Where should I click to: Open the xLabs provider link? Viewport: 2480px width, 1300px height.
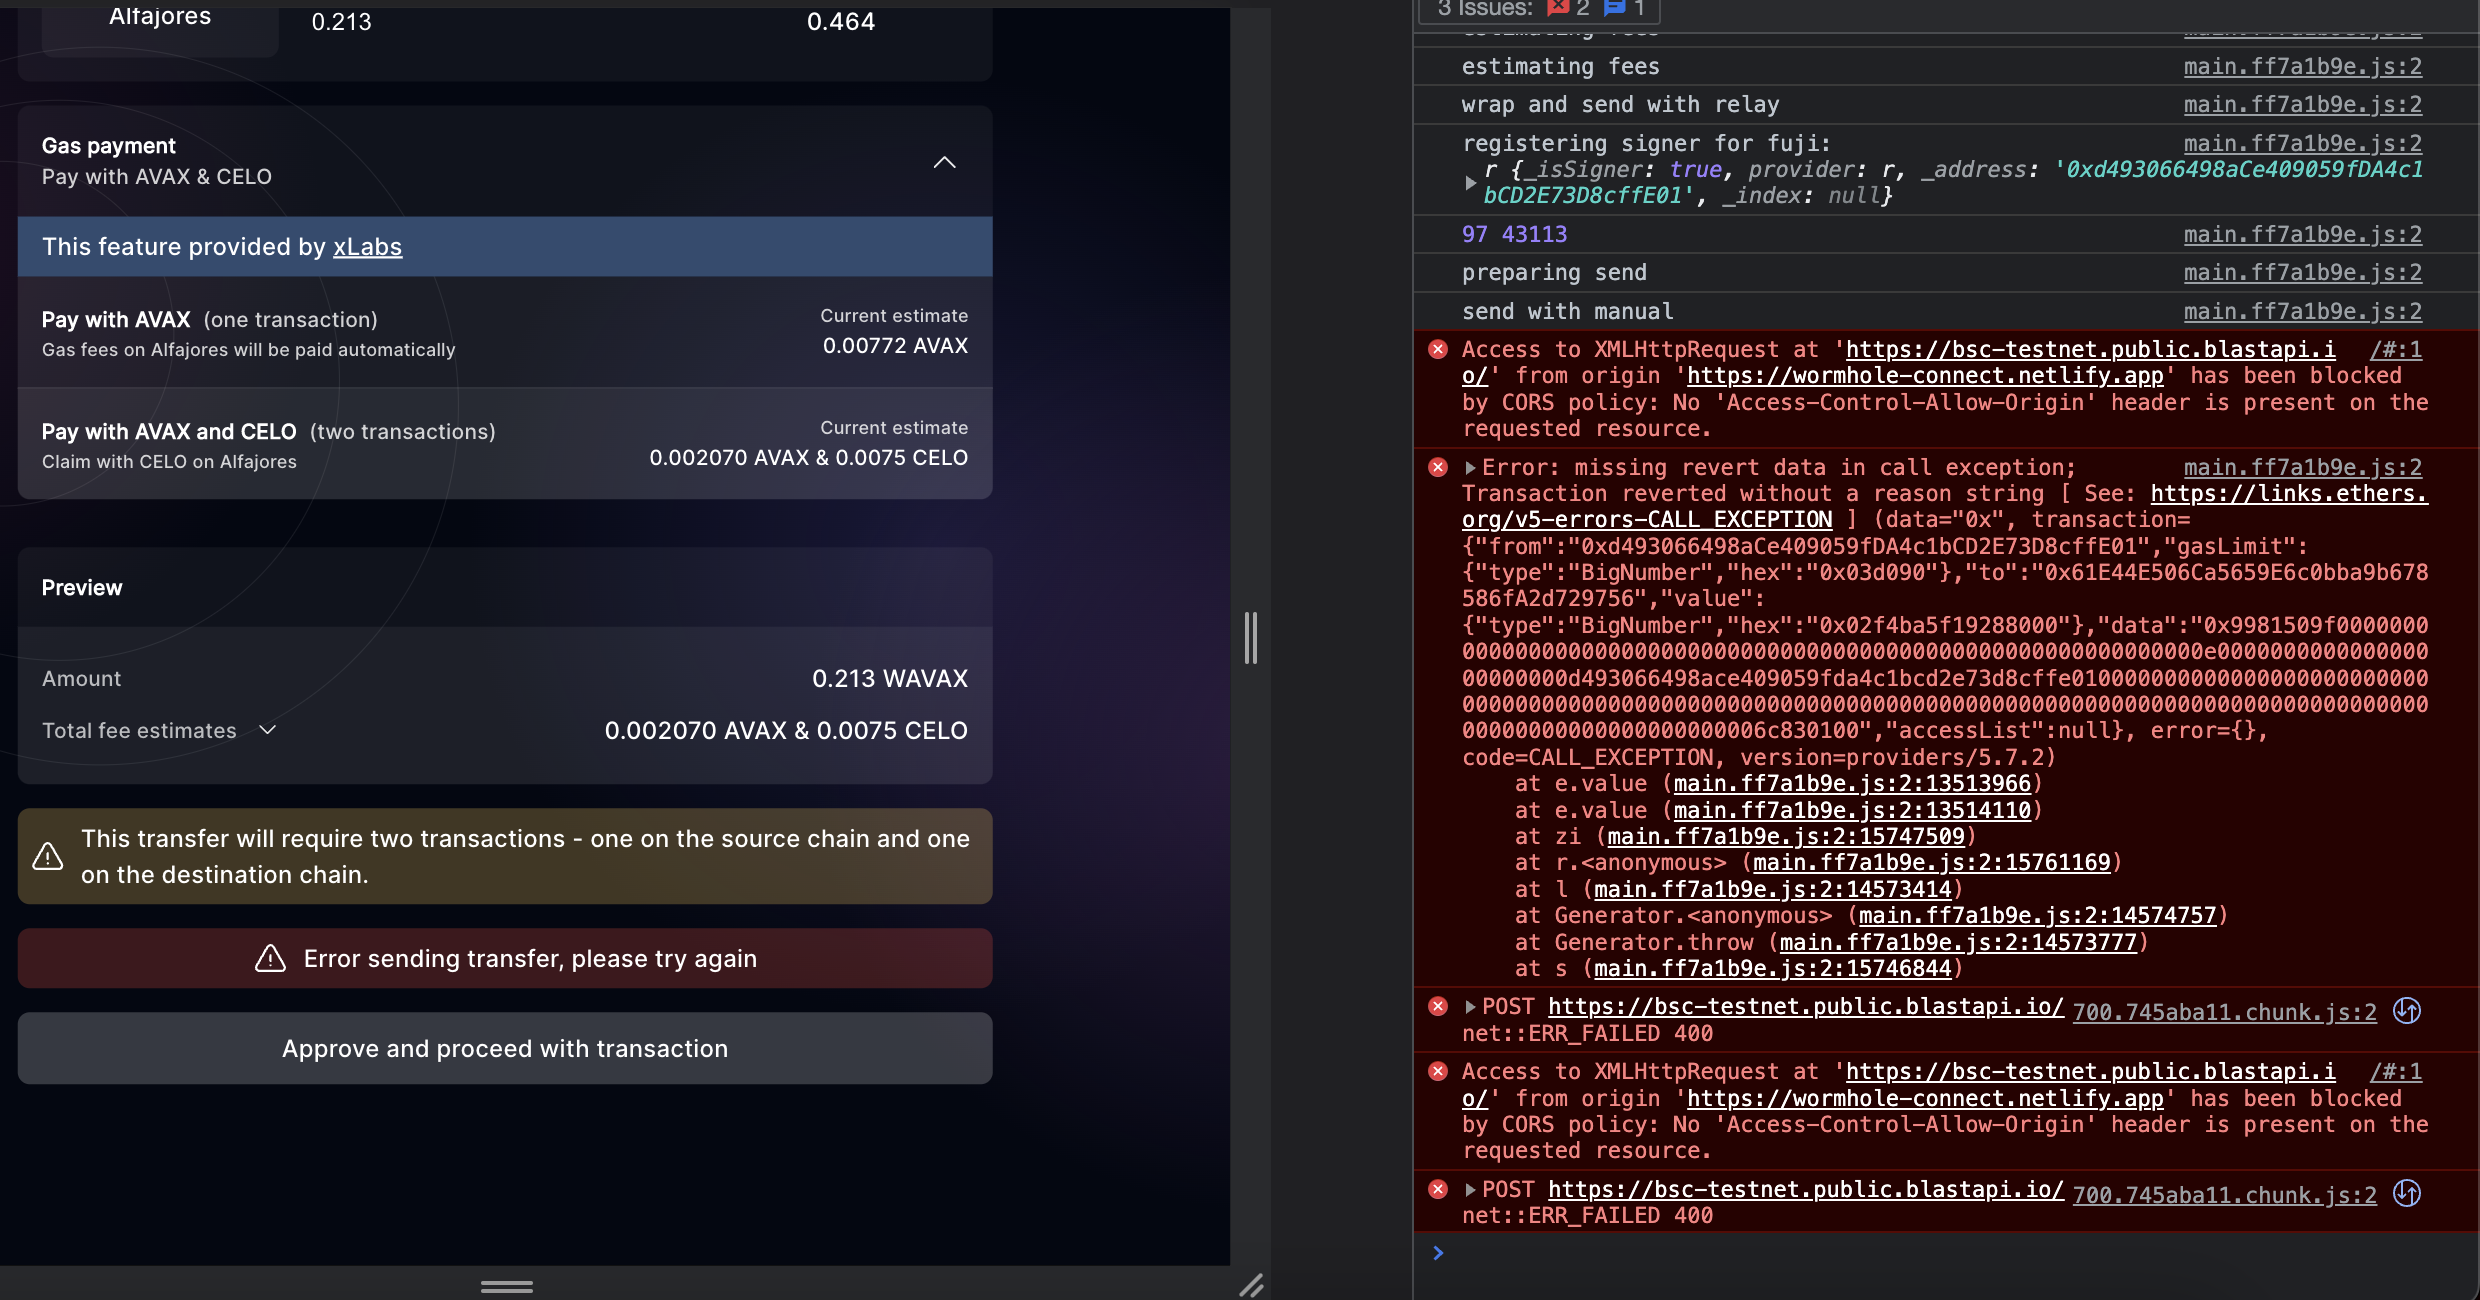pos(367,246)
